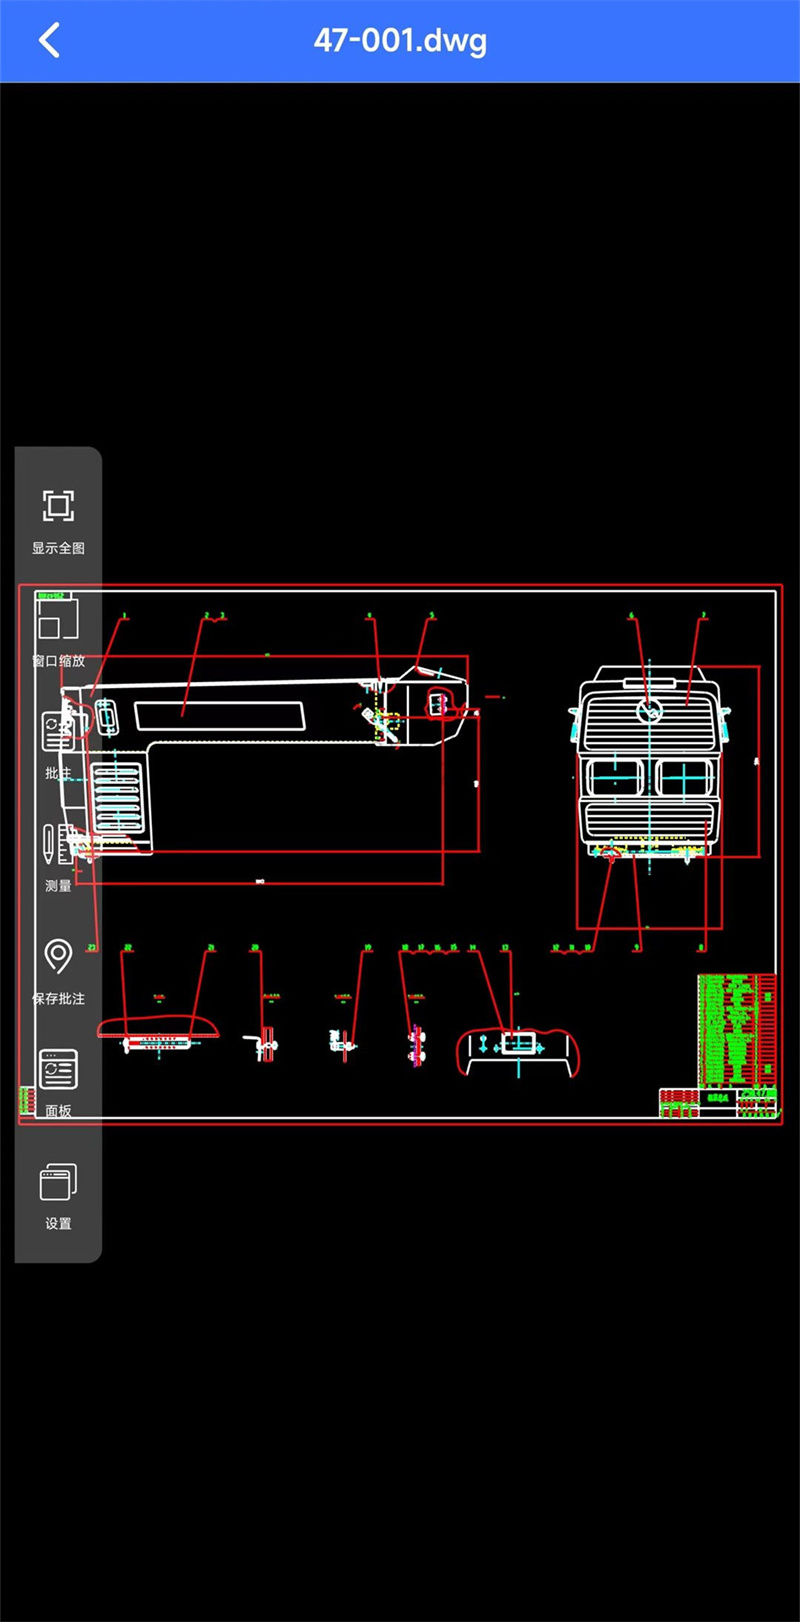
Task: Tap the louvered vent in side view
Action: point(117,797)
